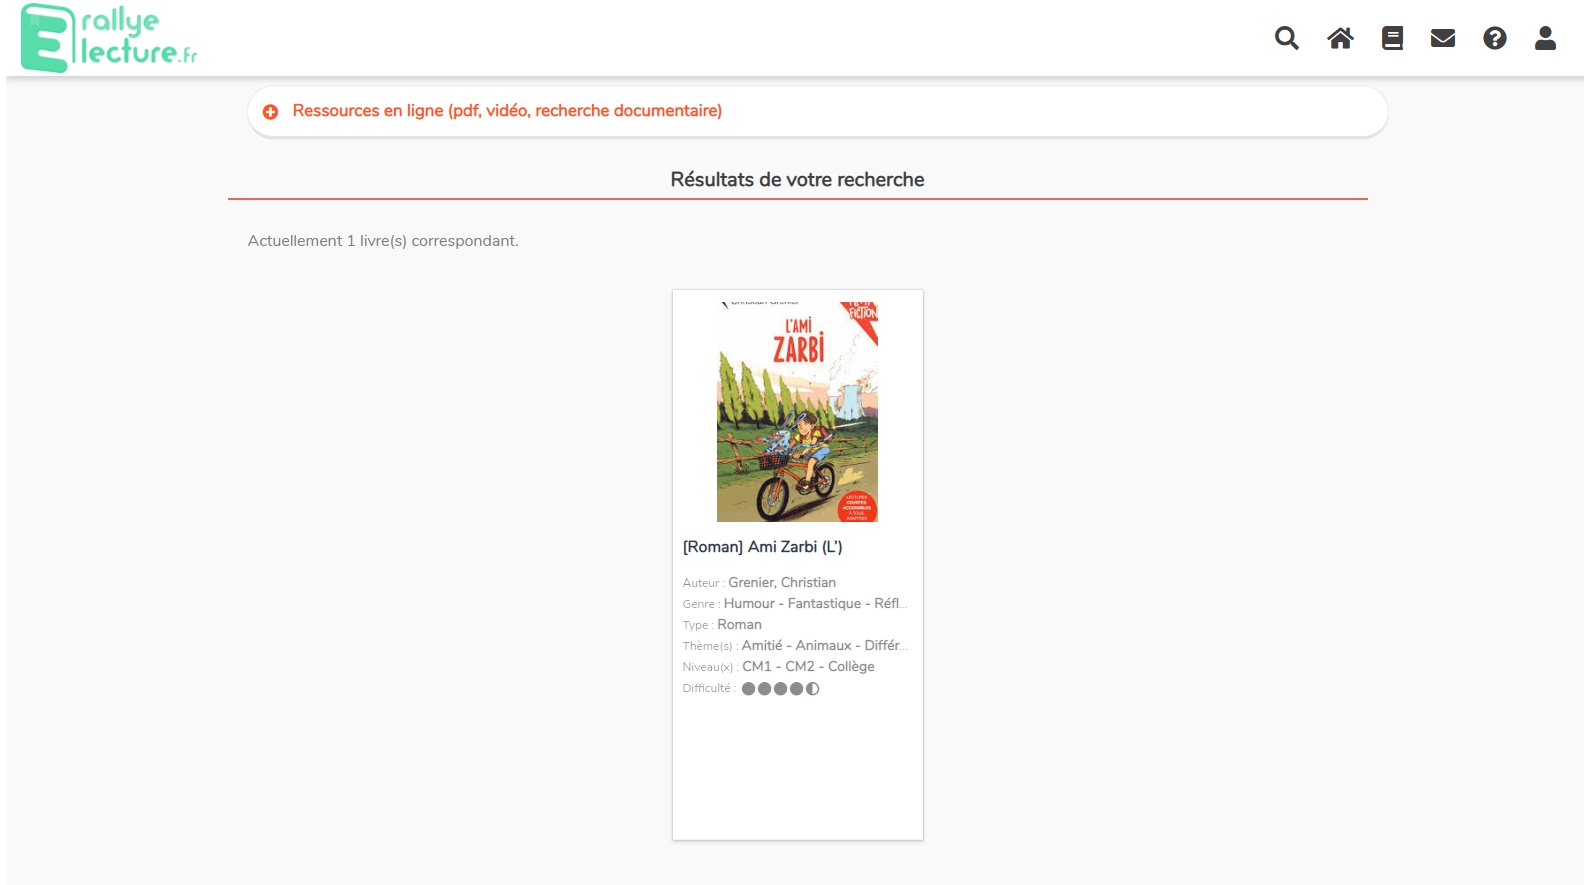The width and height of the screenshot is (1584, 885).
Task: Open the search magnifier icon
Action: [x=1287, y=38]
